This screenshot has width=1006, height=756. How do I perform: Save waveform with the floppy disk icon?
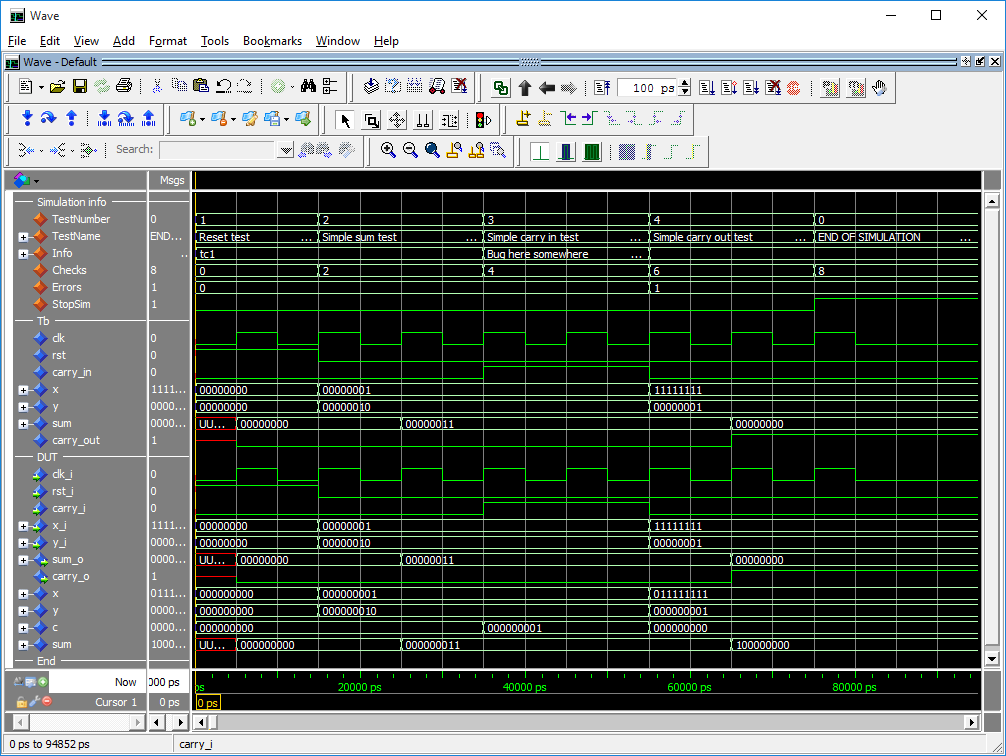(x=80, y=87)
